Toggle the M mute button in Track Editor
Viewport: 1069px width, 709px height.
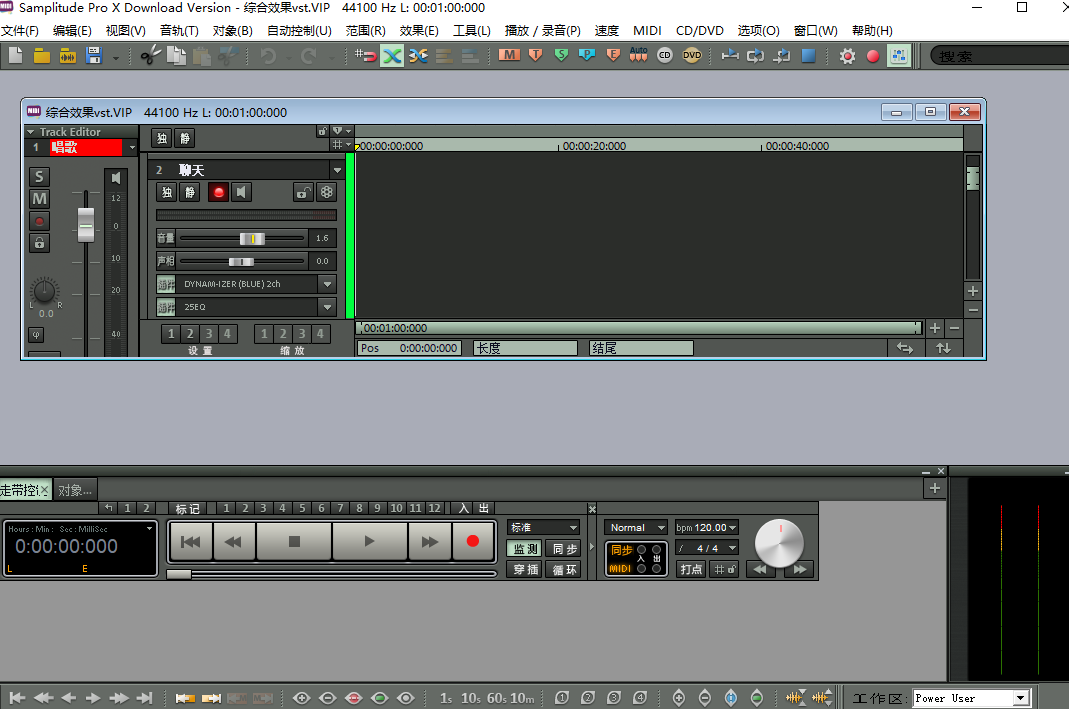pos(39,199)
